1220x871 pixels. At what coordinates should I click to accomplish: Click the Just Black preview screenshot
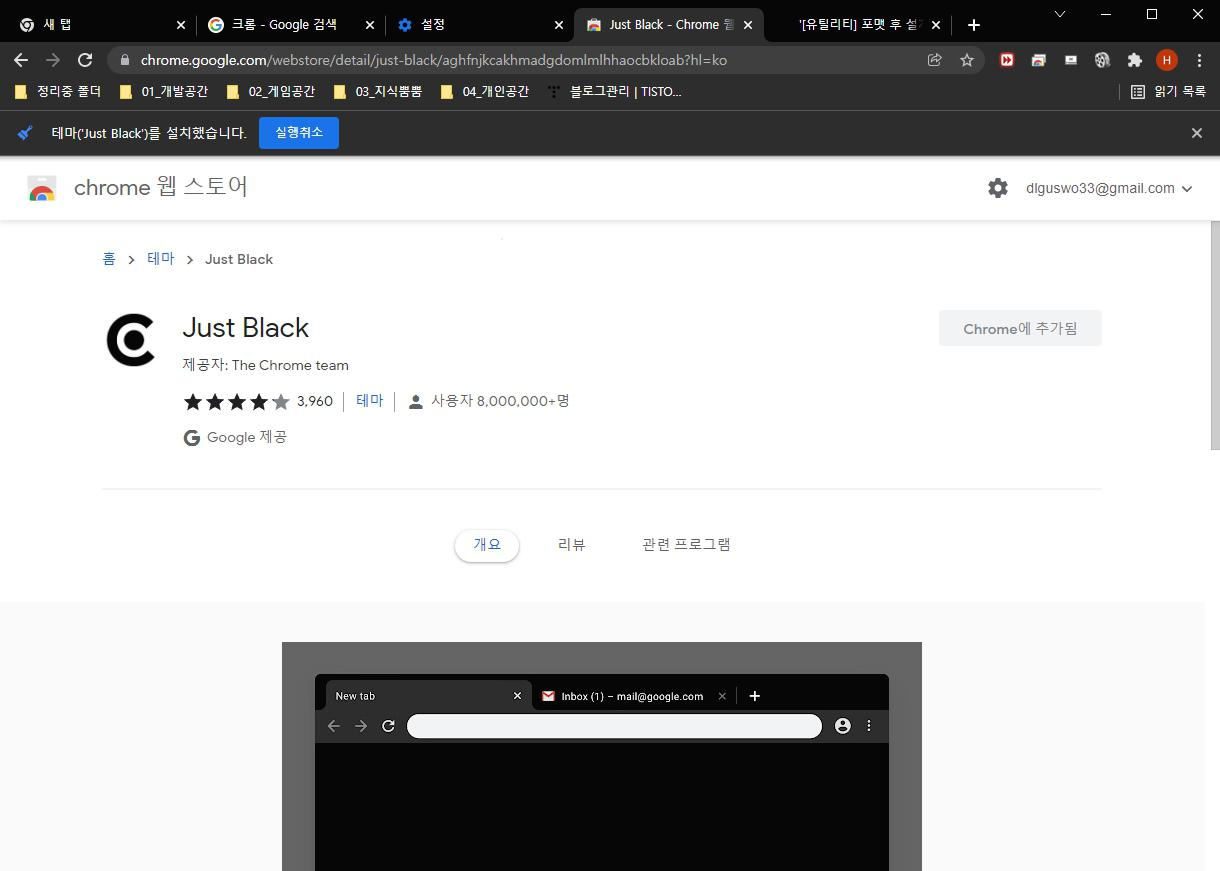(601, 756)
